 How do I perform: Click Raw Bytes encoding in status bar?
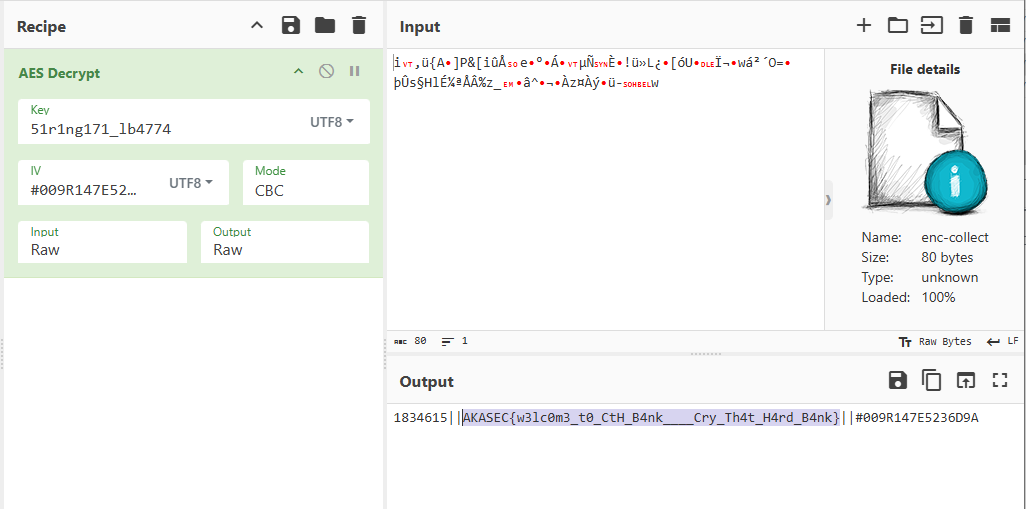coord(935,341)
